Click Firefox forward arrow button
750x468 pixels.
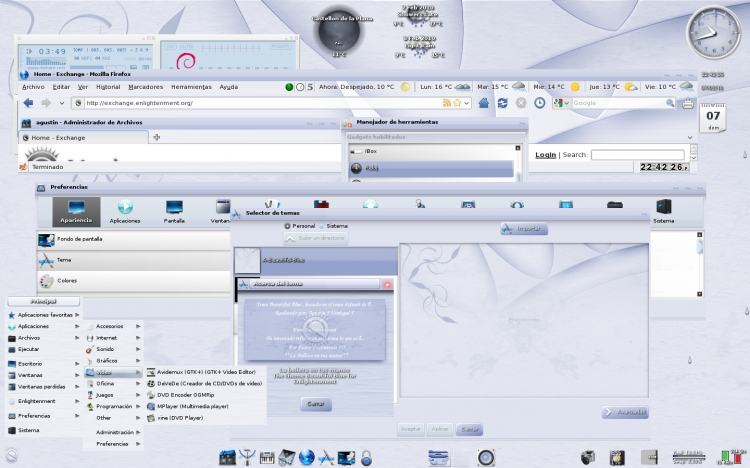[46, 103]
